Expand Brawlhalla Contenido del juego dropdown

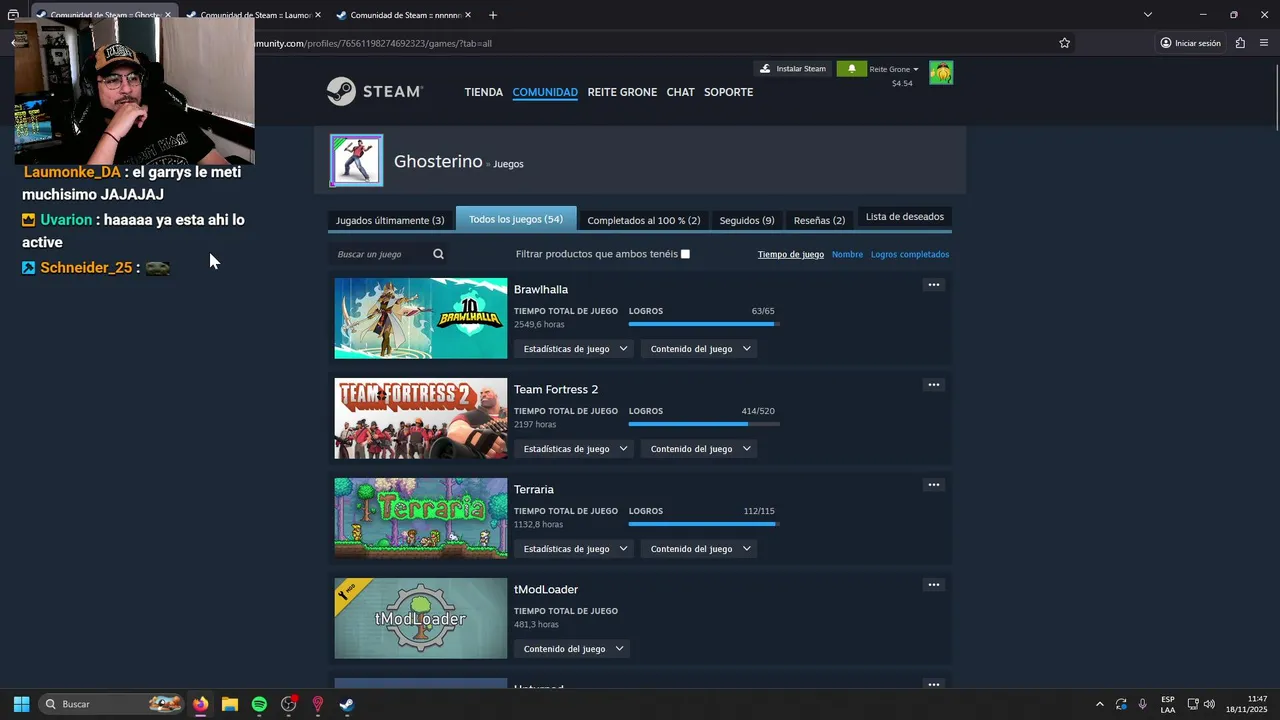tap(699, 349)
